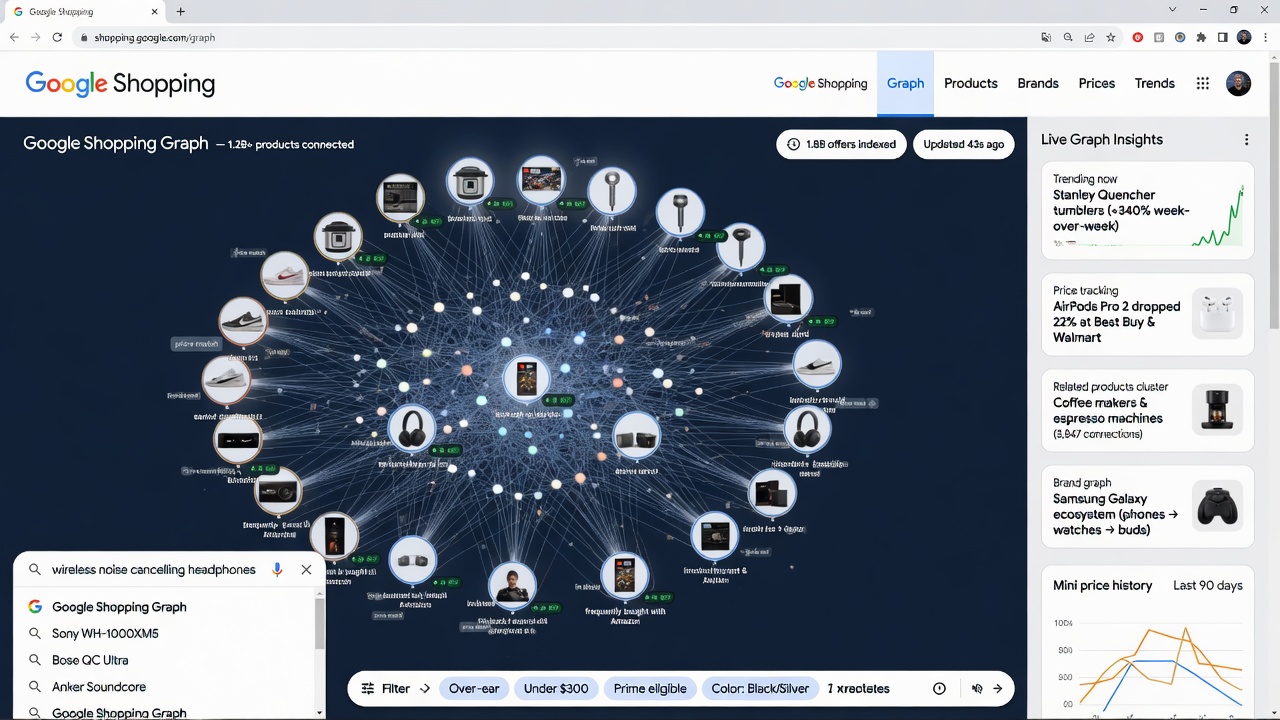Viewport: 1280px width, 720px height.
Task: Choose the Bose QC Ultra suggestion
Action: [90, 660]
